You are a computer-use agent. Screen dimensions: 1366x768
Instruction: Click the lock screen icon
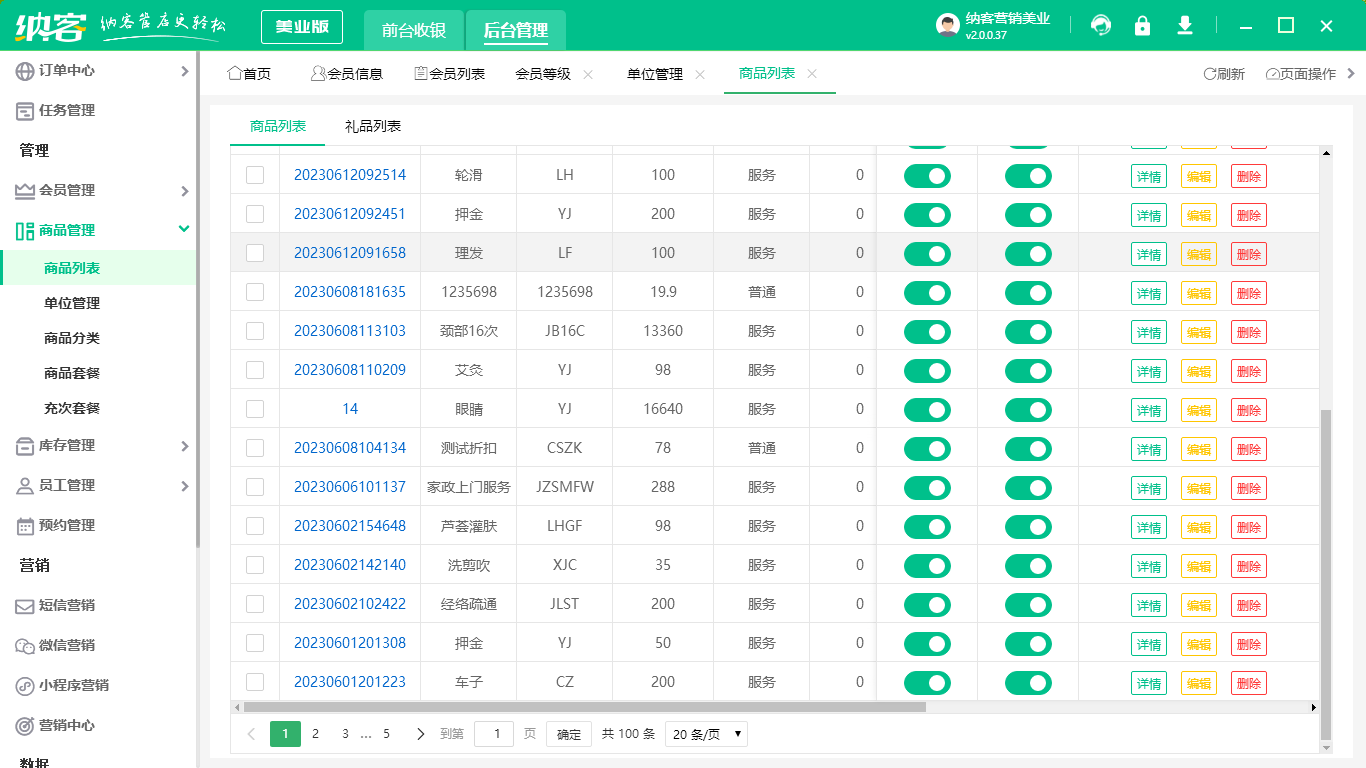point(1142,26)
